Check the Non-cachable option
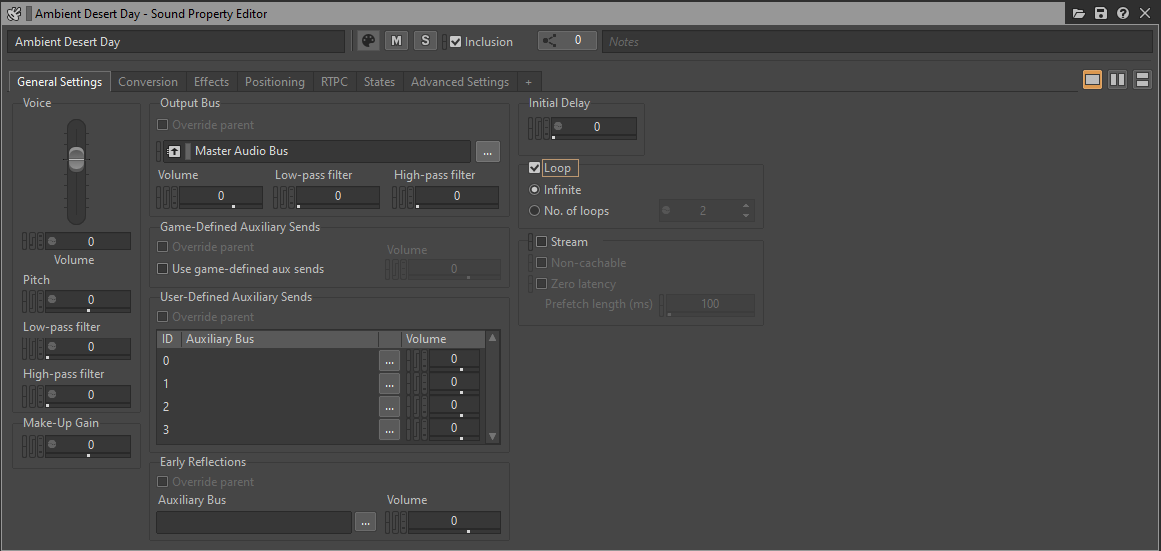The width and height of the screenshot is (1161, 551). (x=541, y=263)
